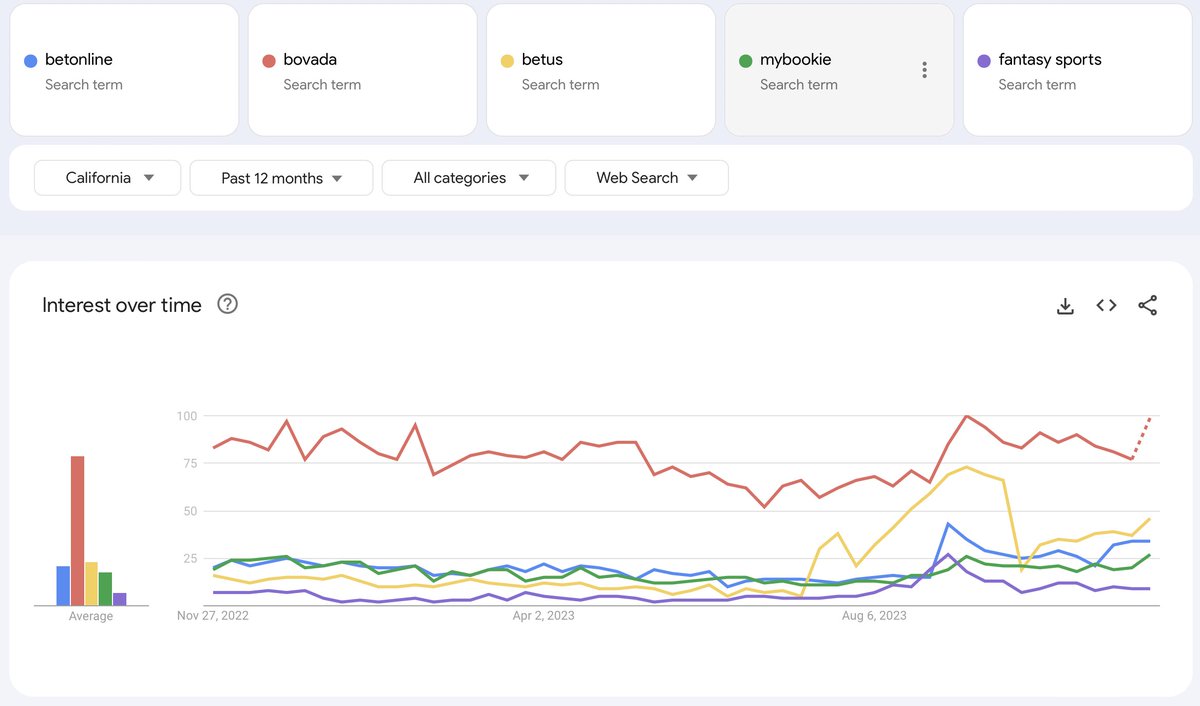Image resolution: width=1200 pixels, height=706 pixels.
Task: Click the Apr 2, 2023 axis label
Action: 543,616
